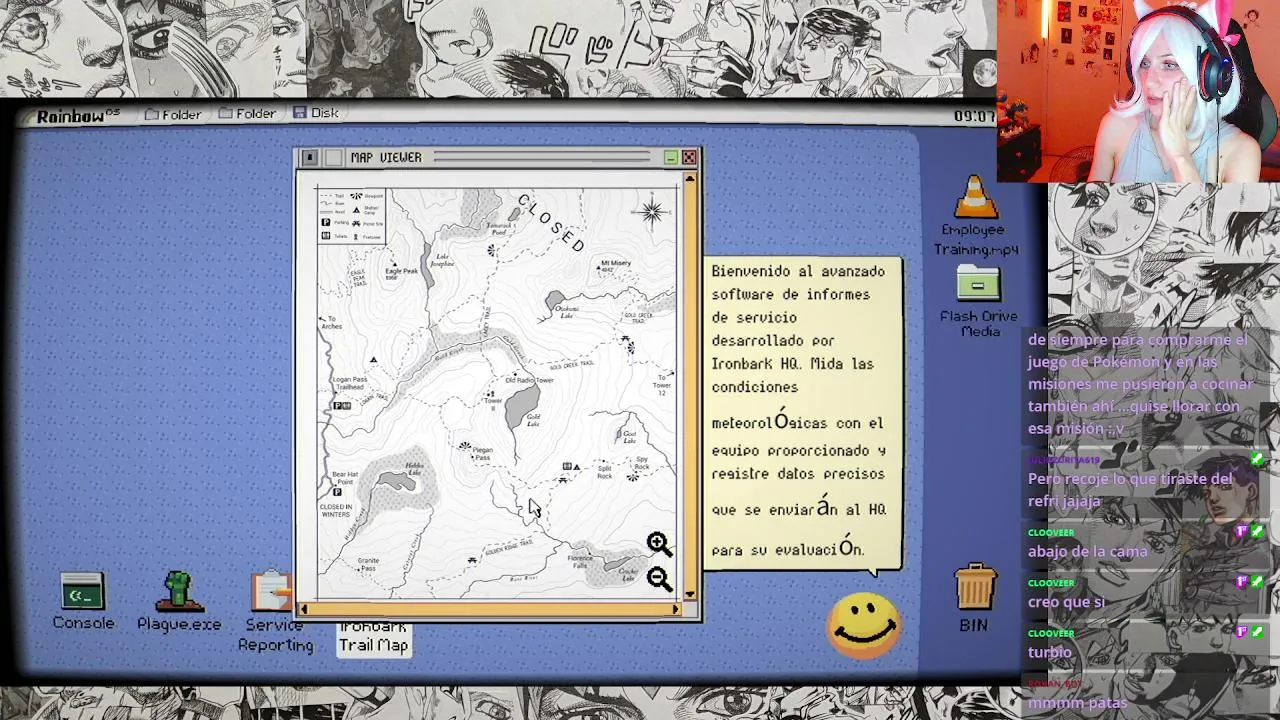Open Service Reporting clipboard icon
This screenshot has width=1280, height=720.
pos(274,612)
